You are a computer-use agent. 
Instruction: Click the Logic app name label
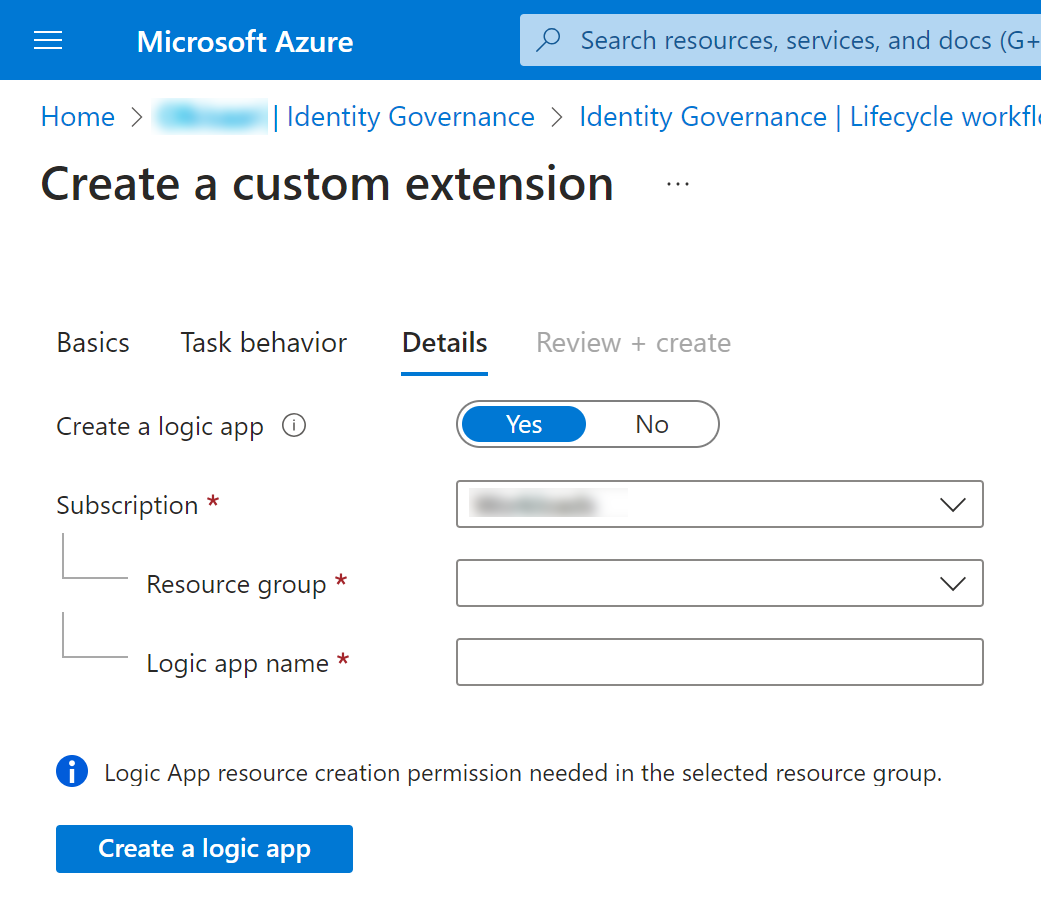[x=238, y=663]
